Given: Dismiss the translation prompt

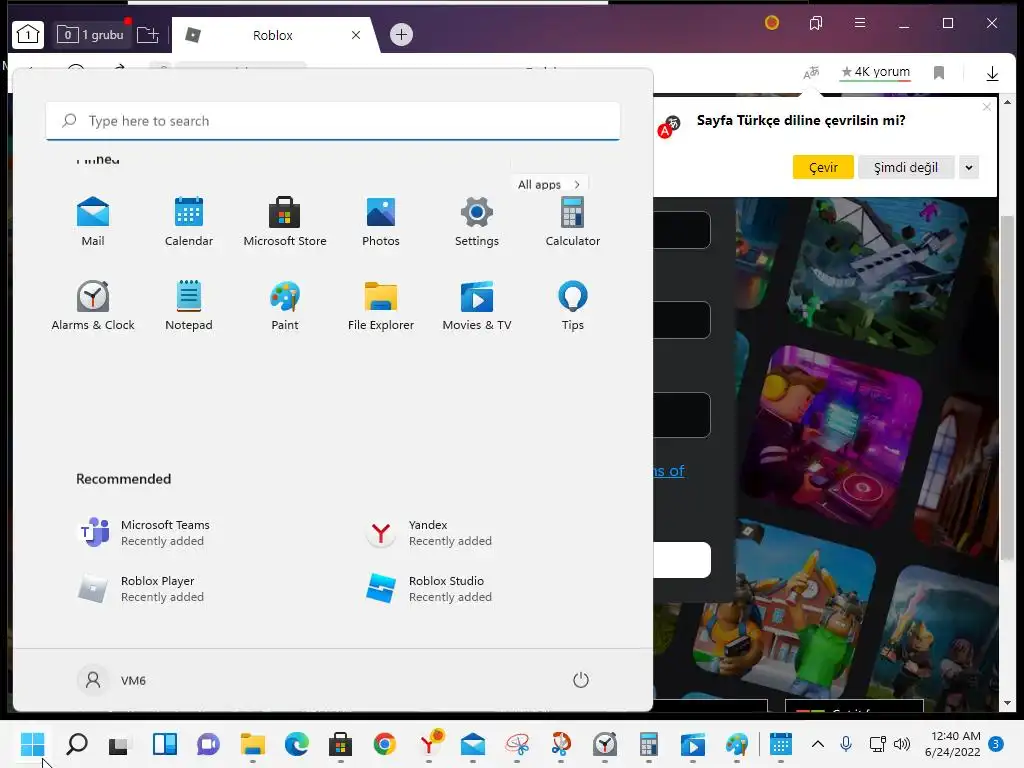Looking at the screenshot, I should [987, 107].
